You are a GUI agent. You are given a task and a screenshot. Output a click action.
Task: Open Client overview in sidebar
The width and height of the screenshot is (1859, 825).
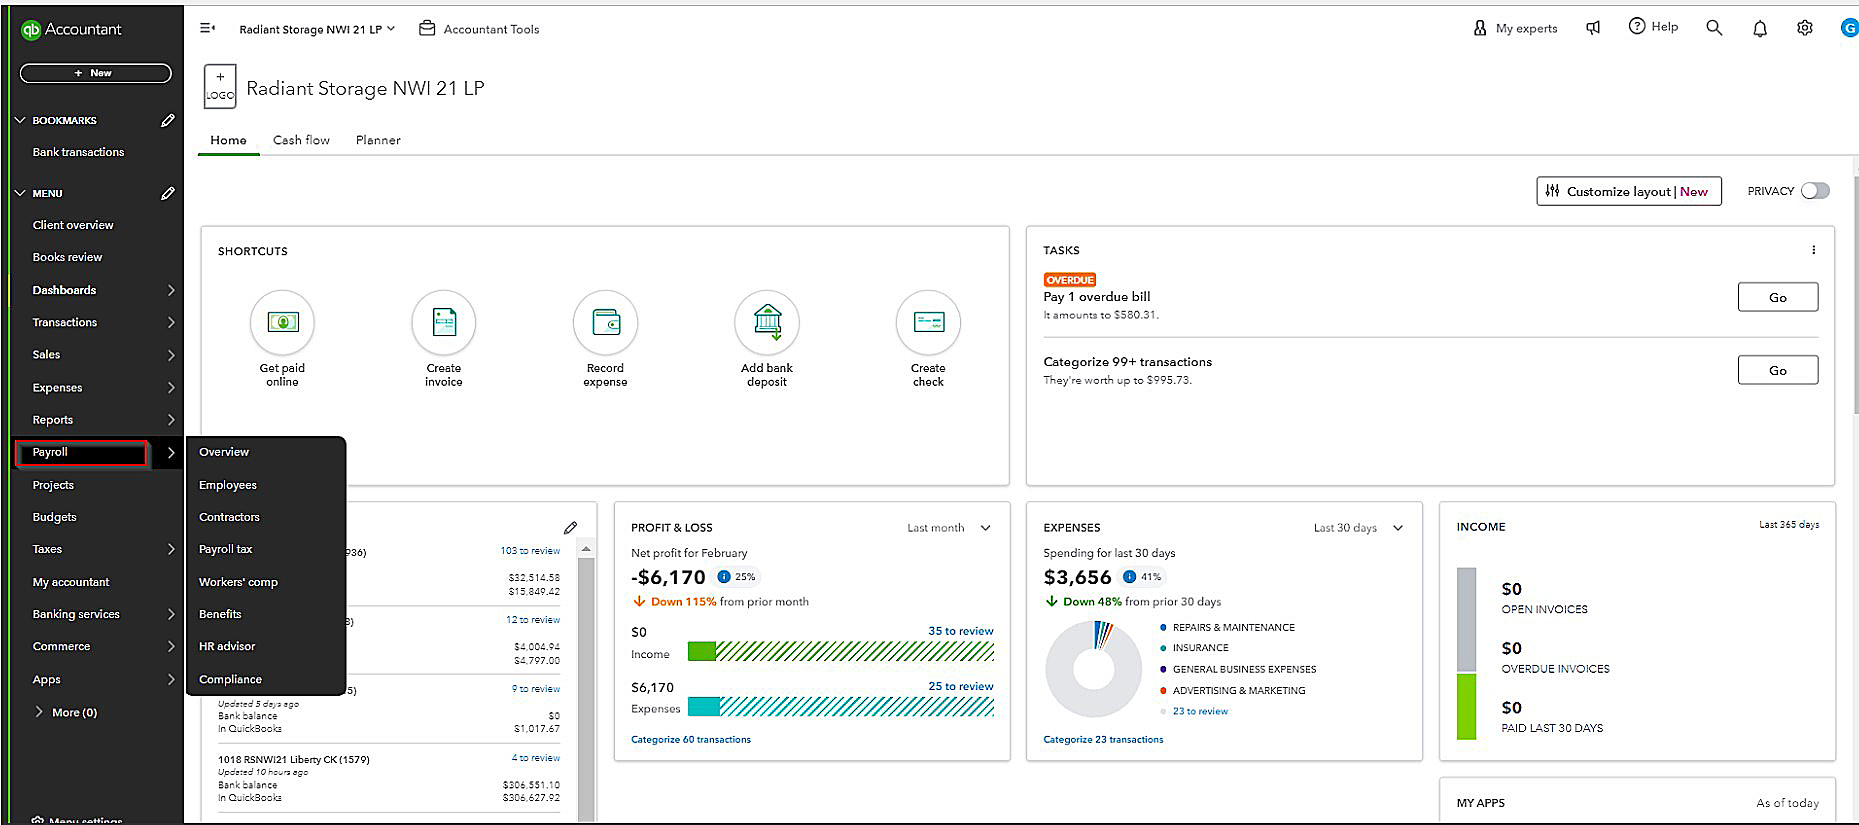[x=73, y=225]
